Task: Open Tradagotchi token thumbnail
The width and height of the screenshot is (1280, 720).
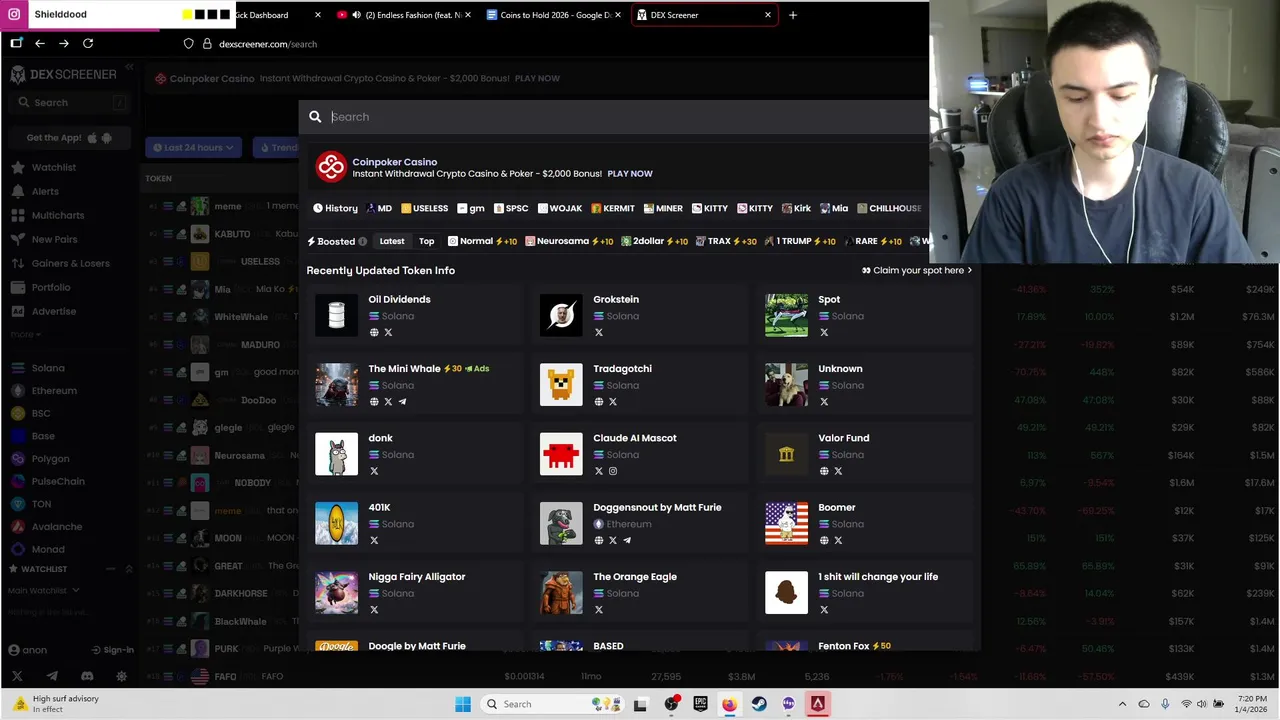Action: (x=561, y=385)
